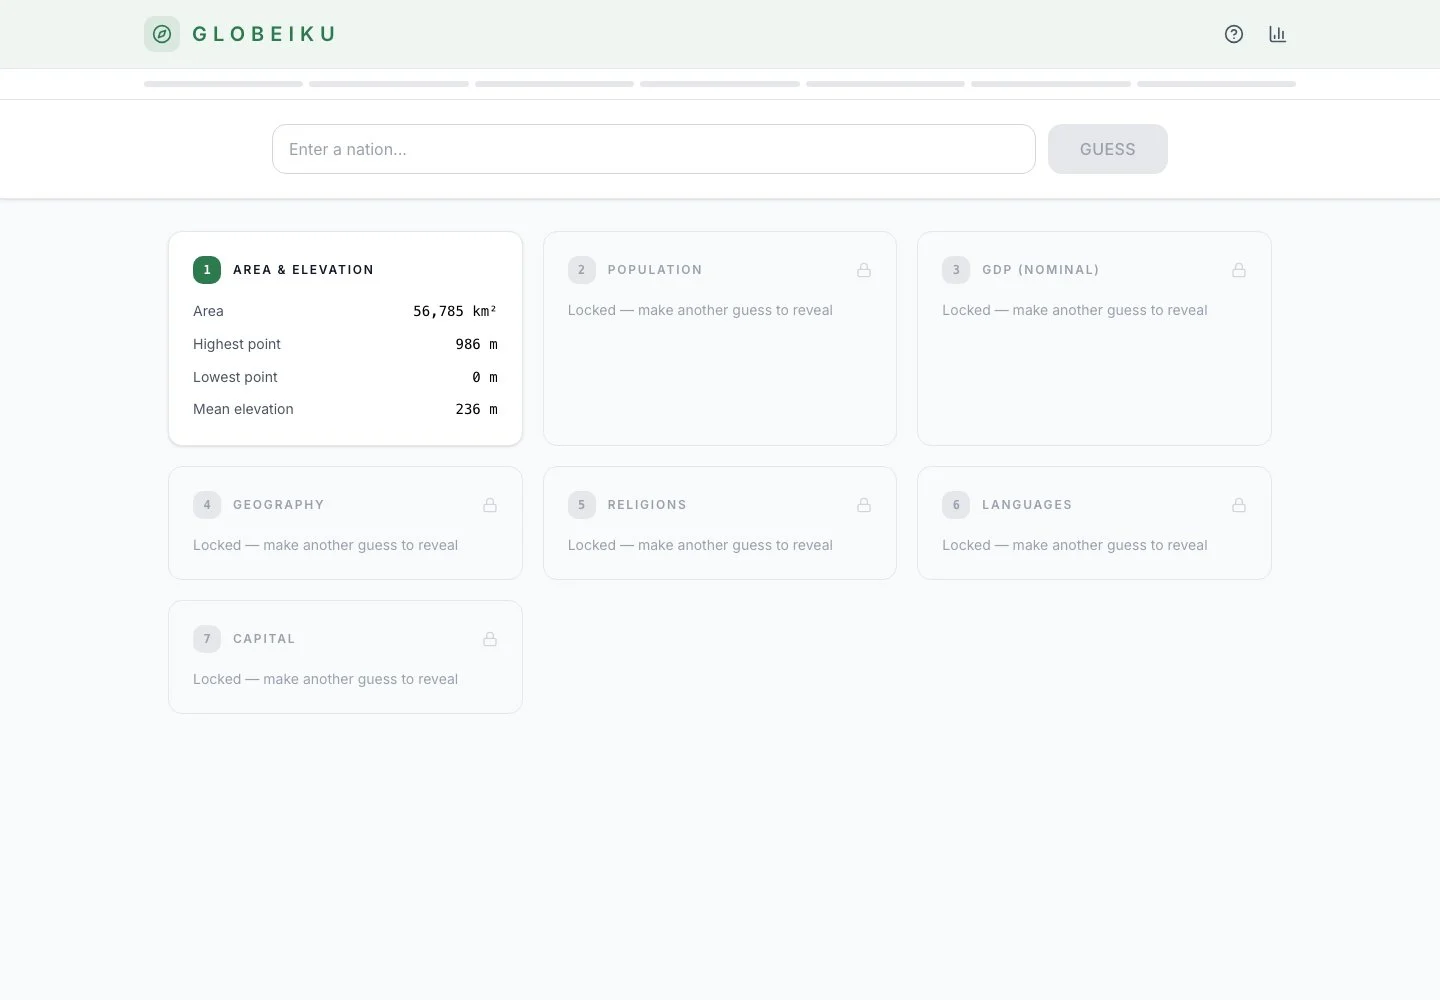The height and width of the screenshot is (1000, 1440).
Task: Focus the 'Enter a nation...' input field
Action: (x=654, y=149)
